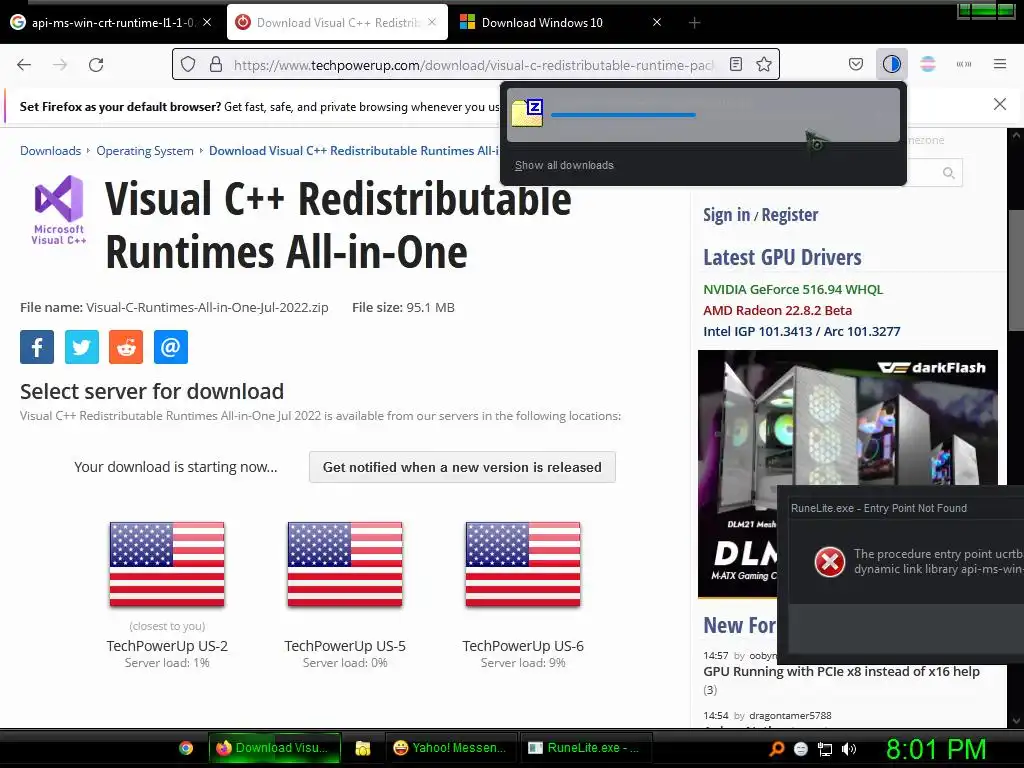The width and height of the screenshot is (1024, 768).
Task: Open a new tab with plus button
Action: point(694,23)
